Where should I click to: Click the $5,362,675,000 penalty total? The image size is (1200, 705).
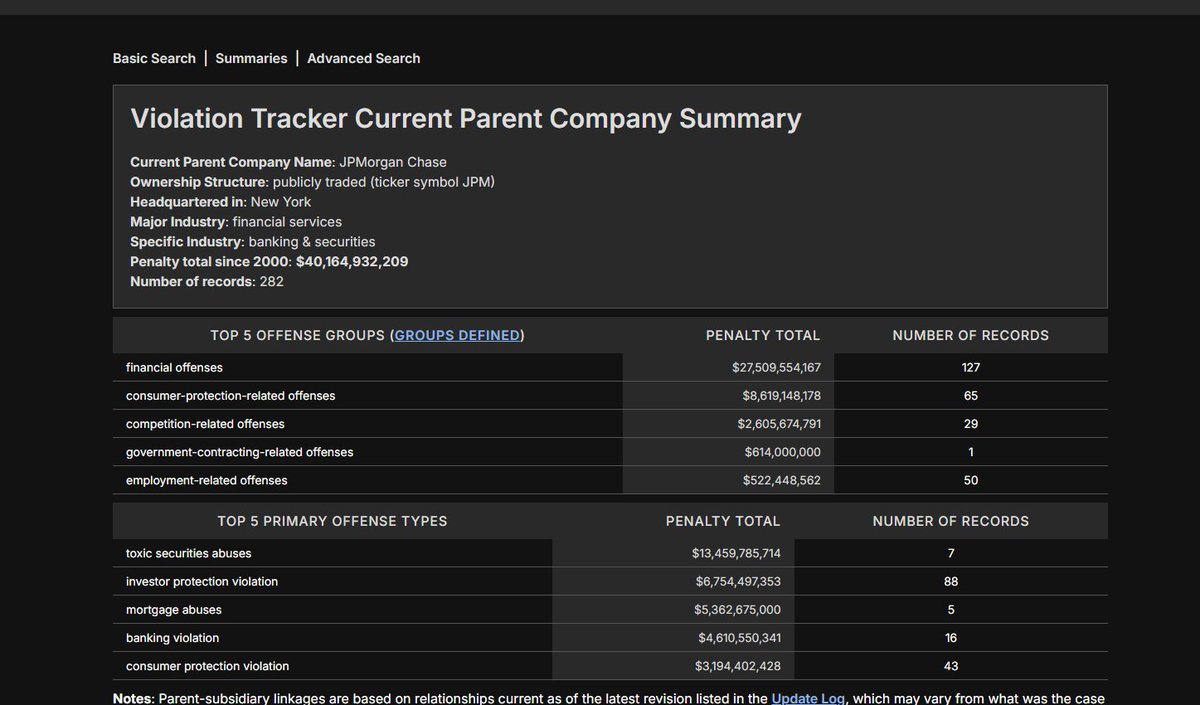click(x=738, y=609)
